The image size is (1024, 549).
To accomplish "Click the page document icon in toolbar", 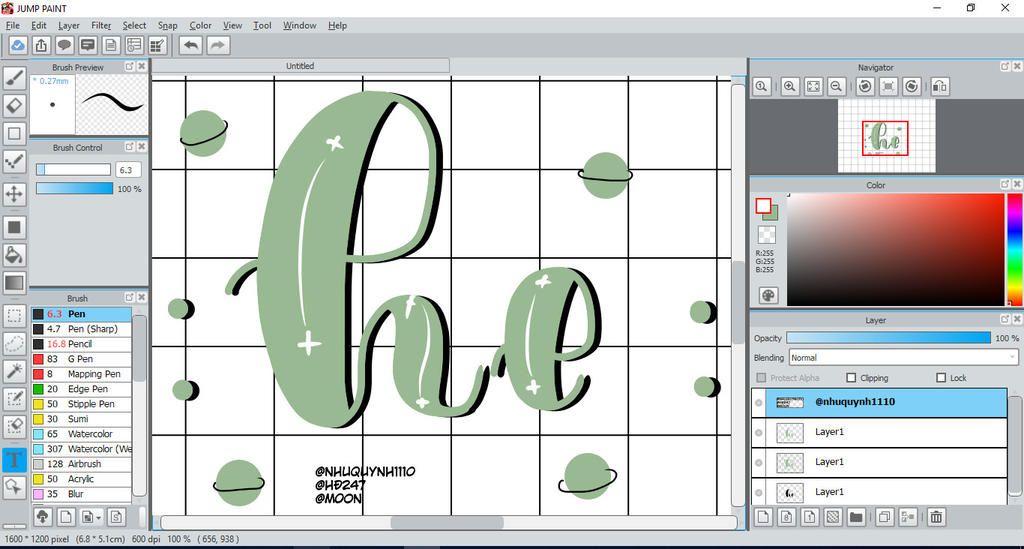I will point(111,45).
